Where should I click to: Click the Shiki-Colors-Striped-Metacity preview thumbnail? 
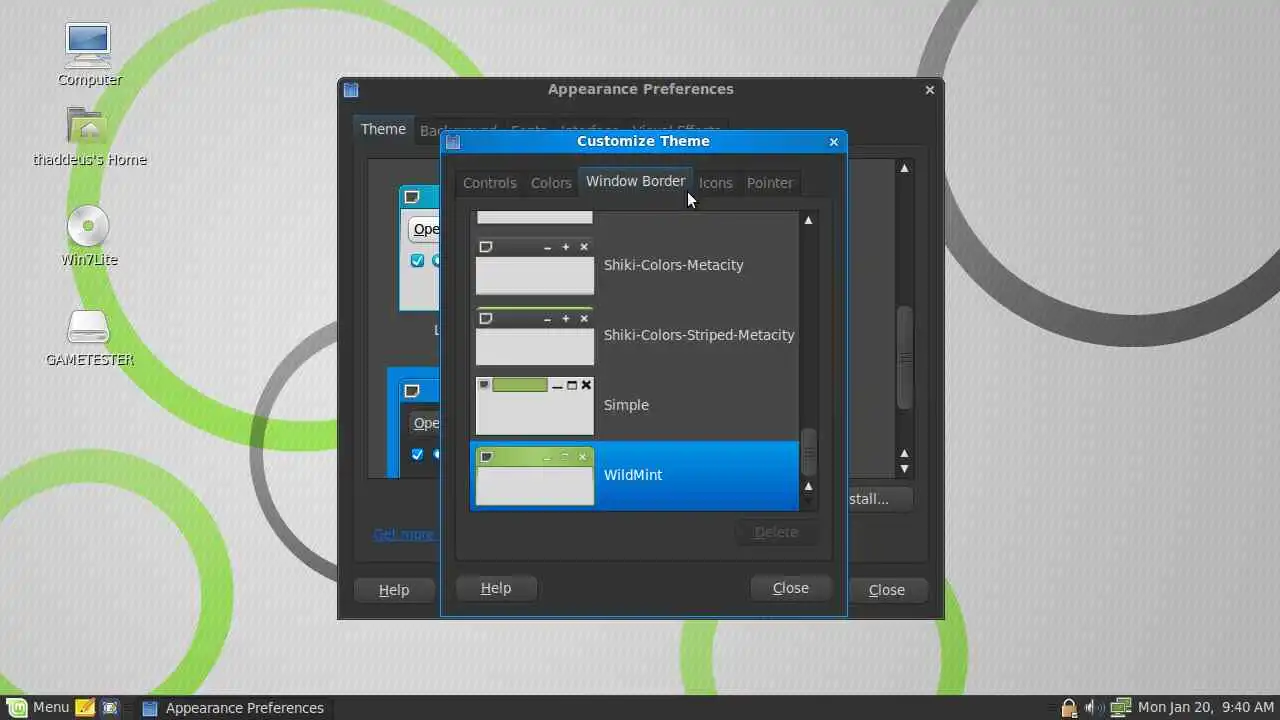[x=534, y=336]
